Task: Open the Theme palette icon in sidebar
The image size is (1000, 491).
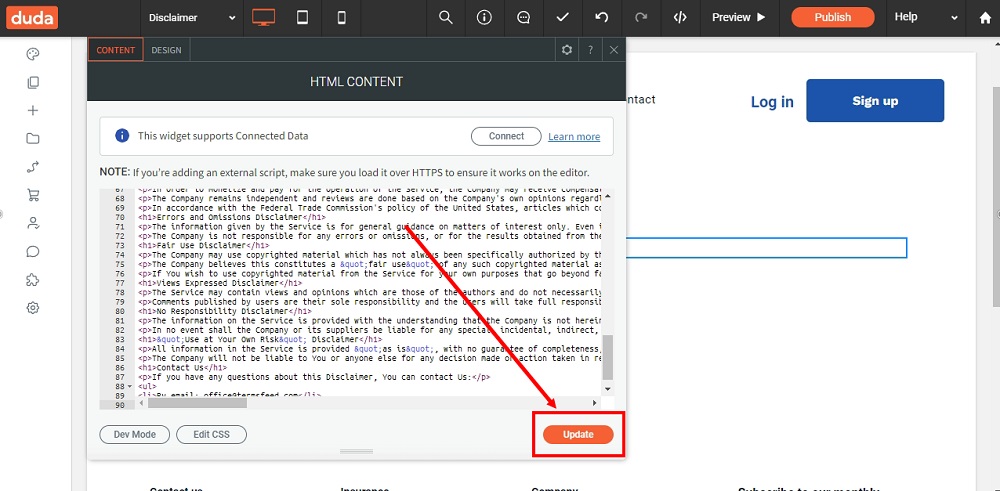Action: 33,54
